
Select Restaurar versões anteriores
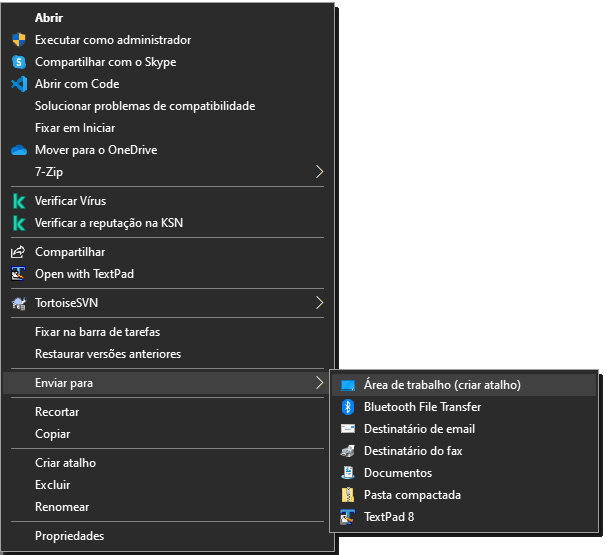coord(108,354)
